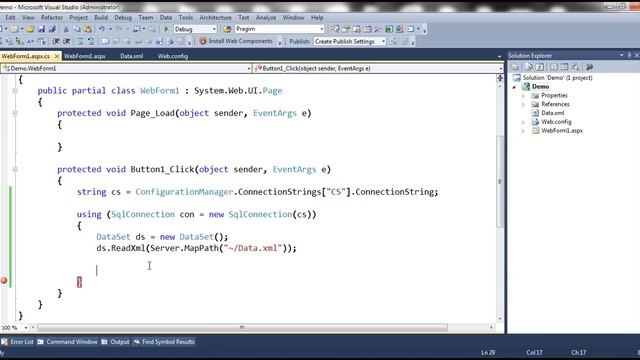
Task: Click the editor split bar handle
Action: (x=500, y=78)
